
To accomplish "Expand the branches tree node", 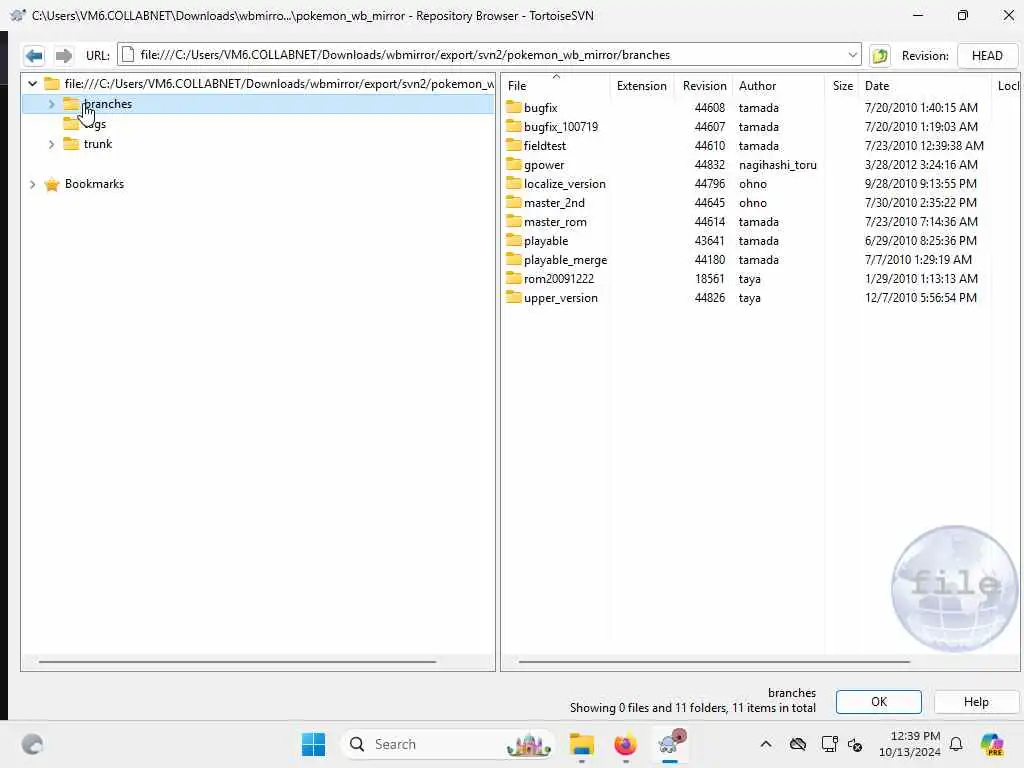I will point(52,104).
